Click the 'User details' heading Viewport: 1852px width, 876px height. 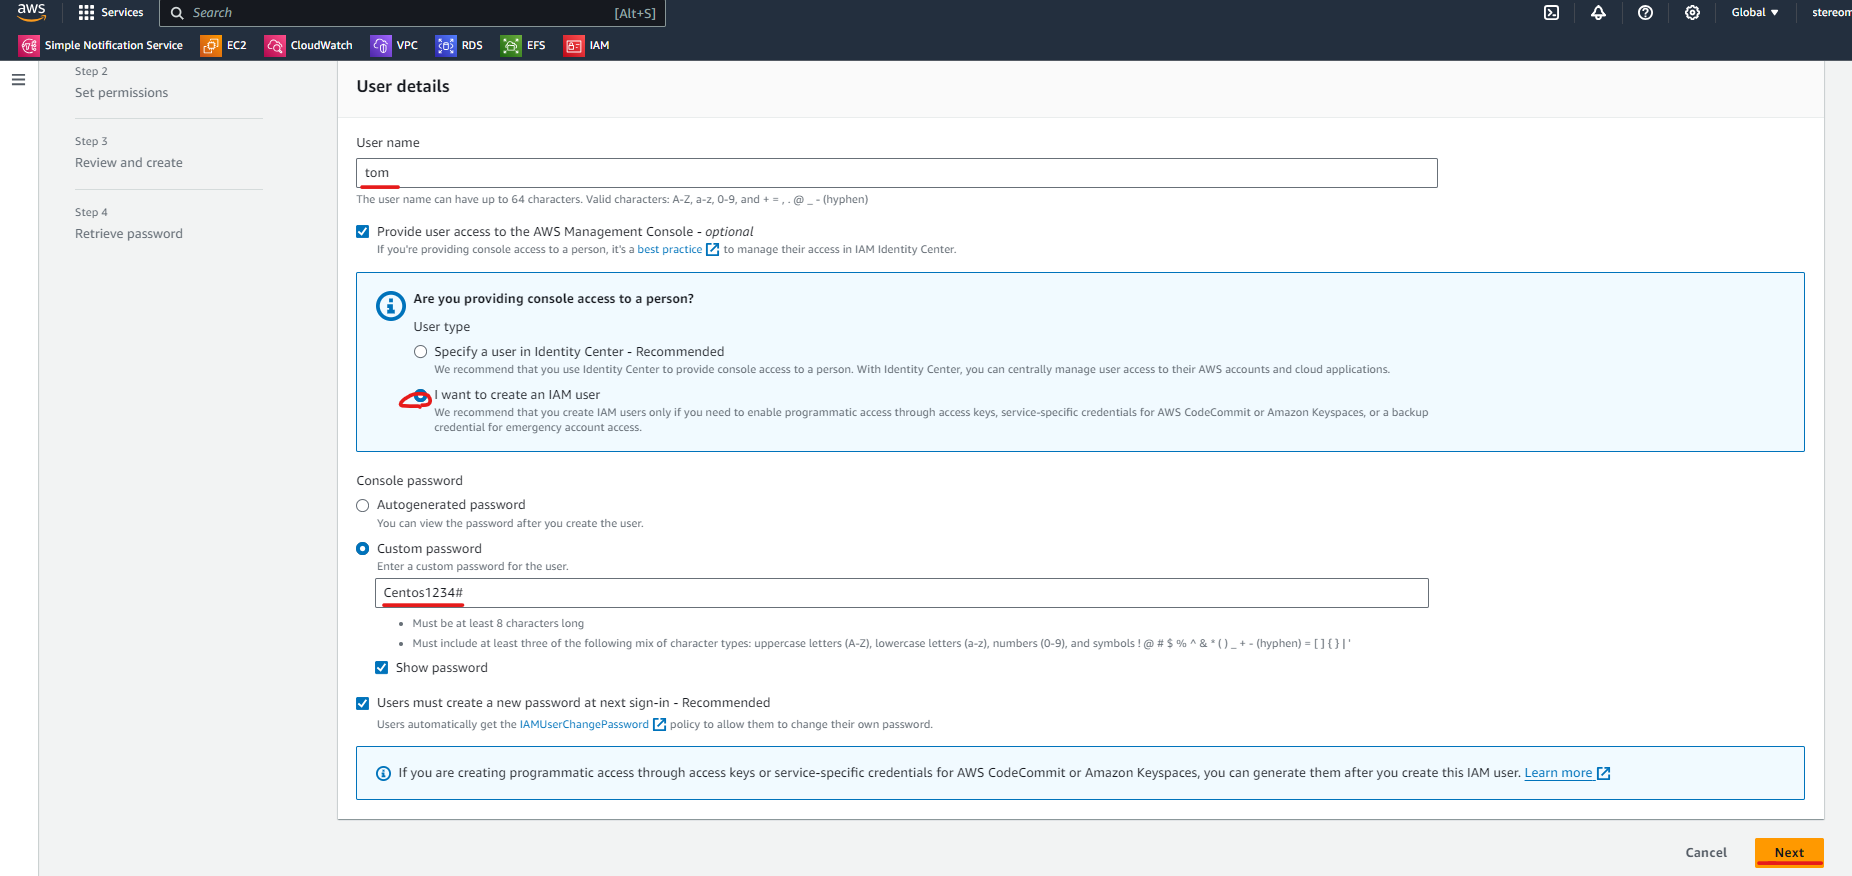point(403,86)
